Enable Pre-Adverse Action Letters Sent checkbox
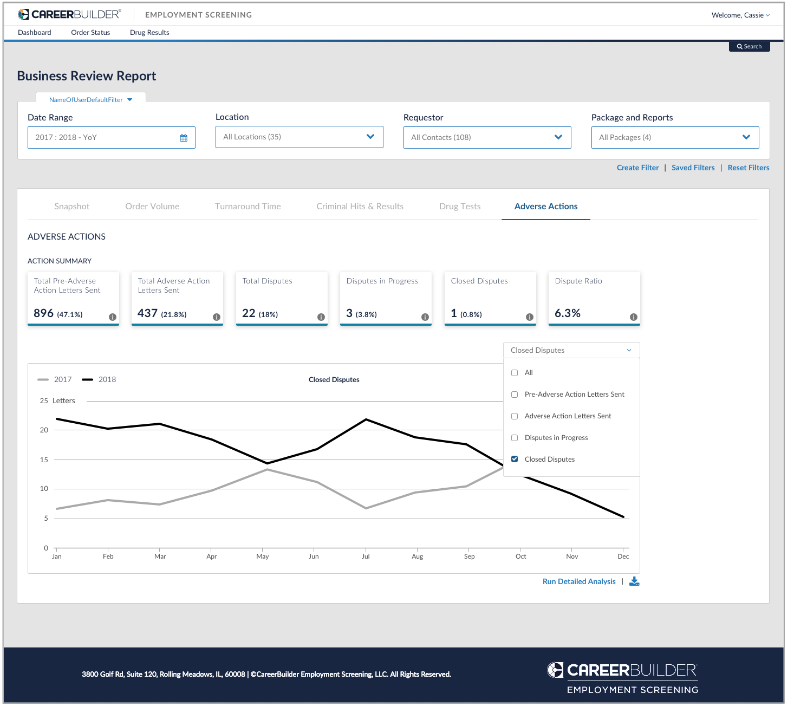The width and height of the screenshot is (787, 706). point(514,395)
